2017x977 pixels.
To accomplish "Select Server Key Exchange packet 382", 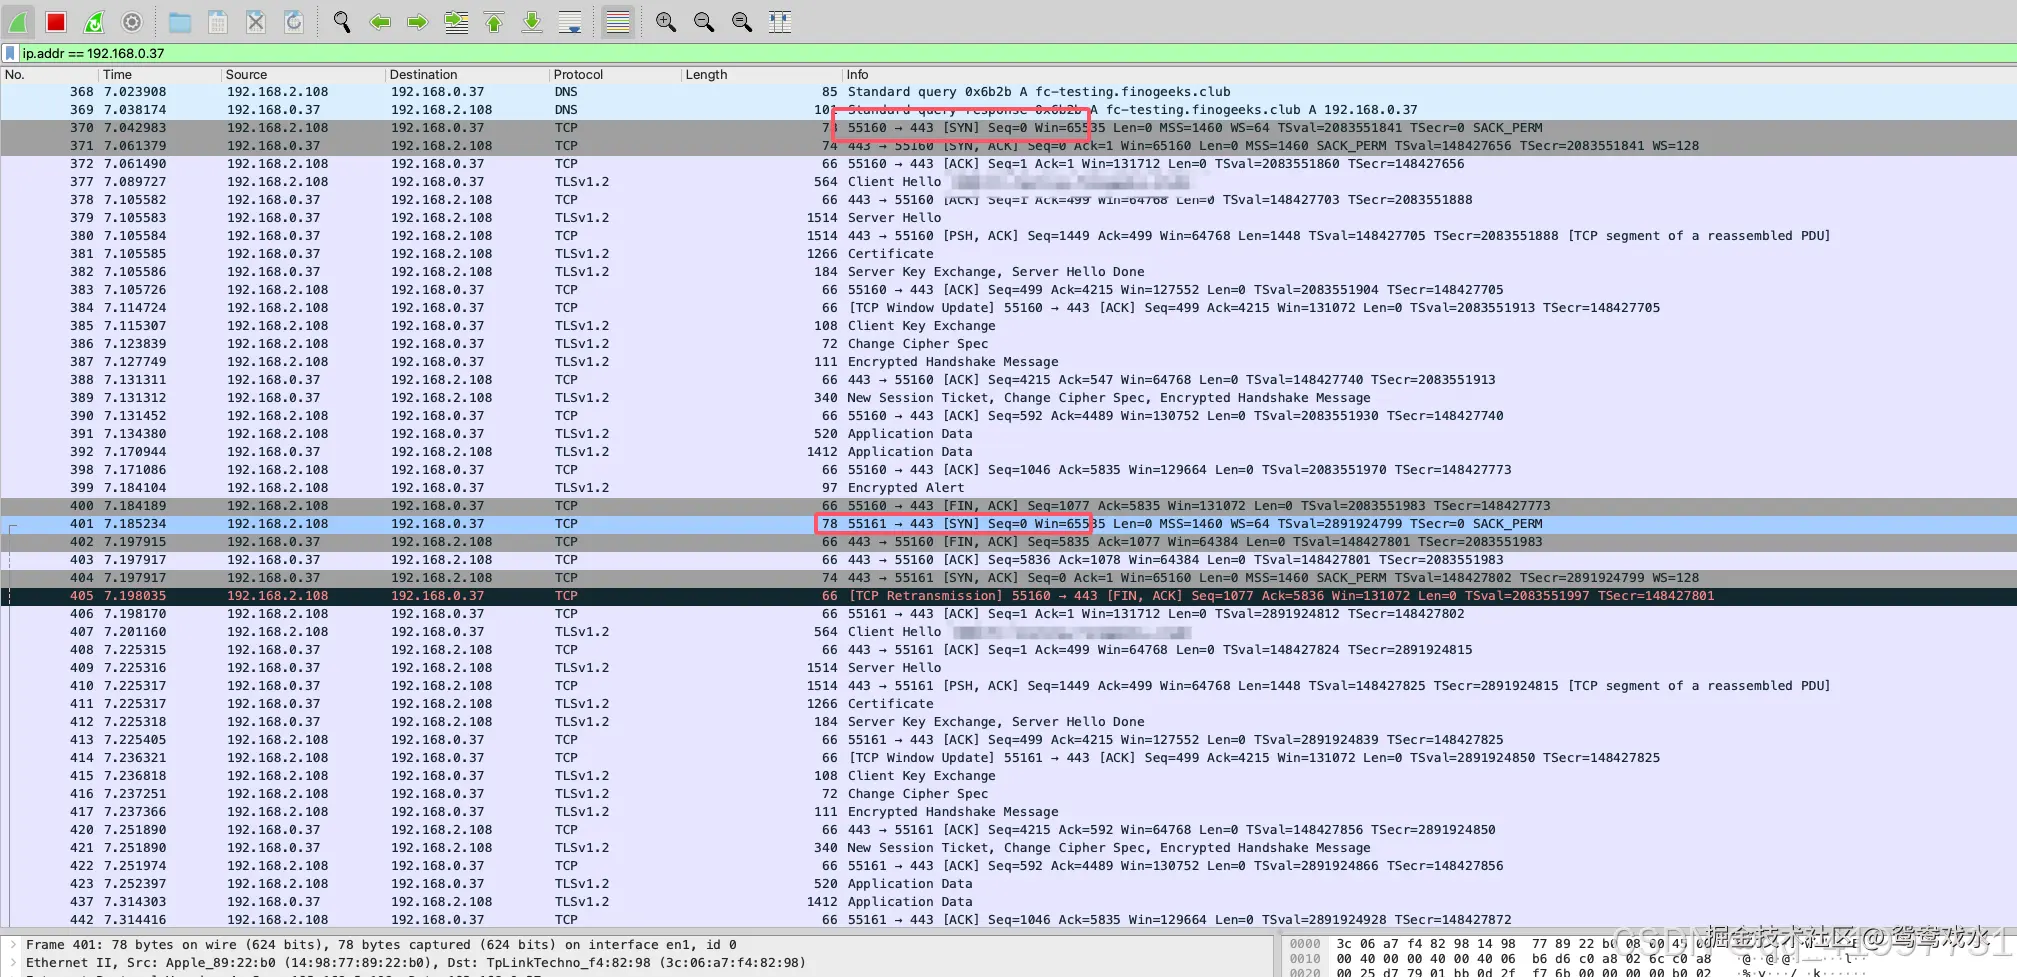I will point(1008,272).
